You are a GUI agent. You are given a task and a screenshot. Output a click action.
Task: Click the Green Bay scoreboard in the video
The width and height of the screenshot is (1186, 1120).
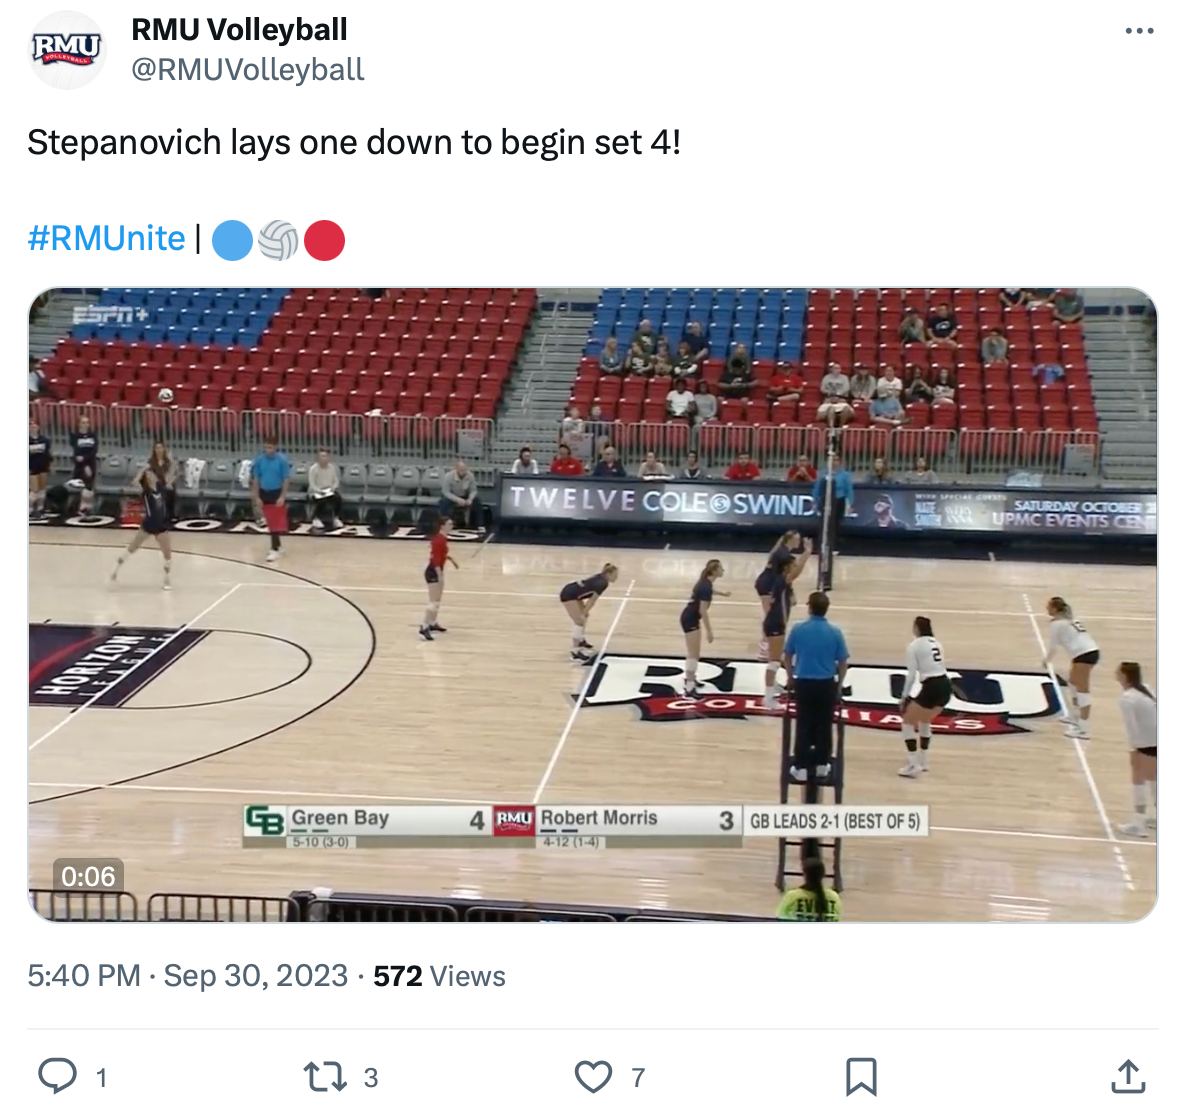(367, 826)
